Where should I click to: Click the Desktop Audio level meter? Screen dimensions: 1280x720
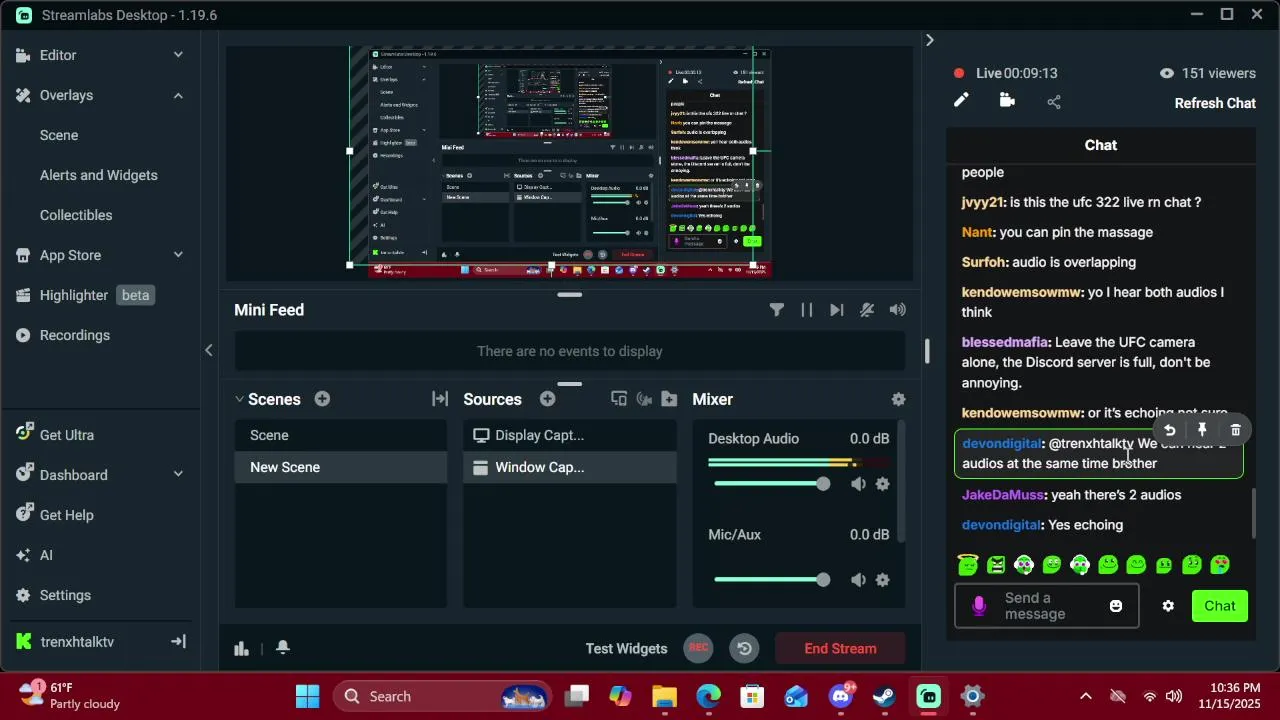click(798, 463)
